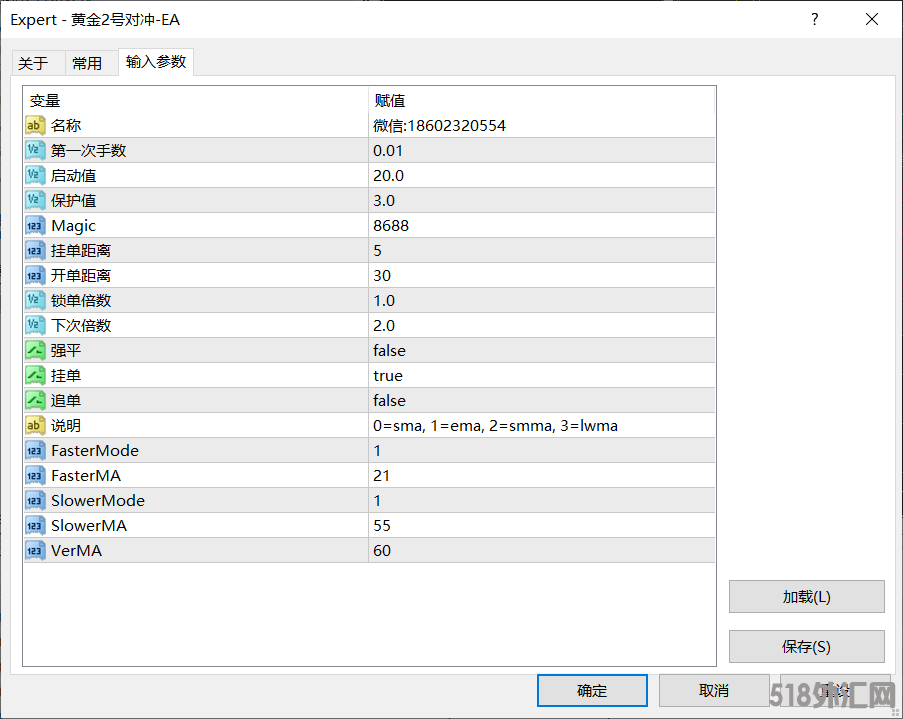
Task: Switch to the 关于 tab
Action: (33, 63)
